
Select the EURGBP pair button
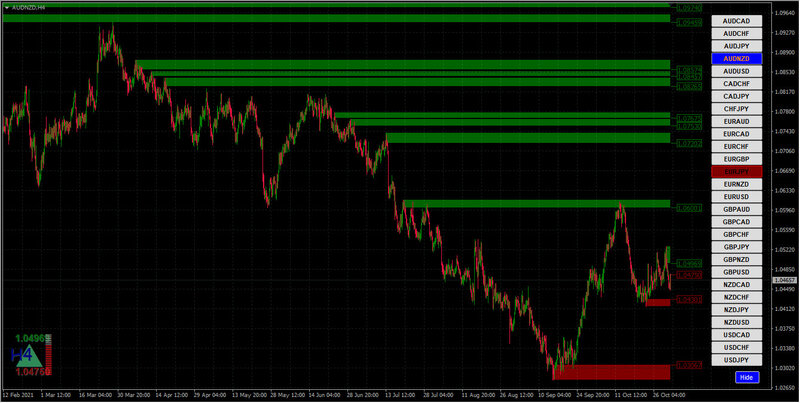coord(736,159)
